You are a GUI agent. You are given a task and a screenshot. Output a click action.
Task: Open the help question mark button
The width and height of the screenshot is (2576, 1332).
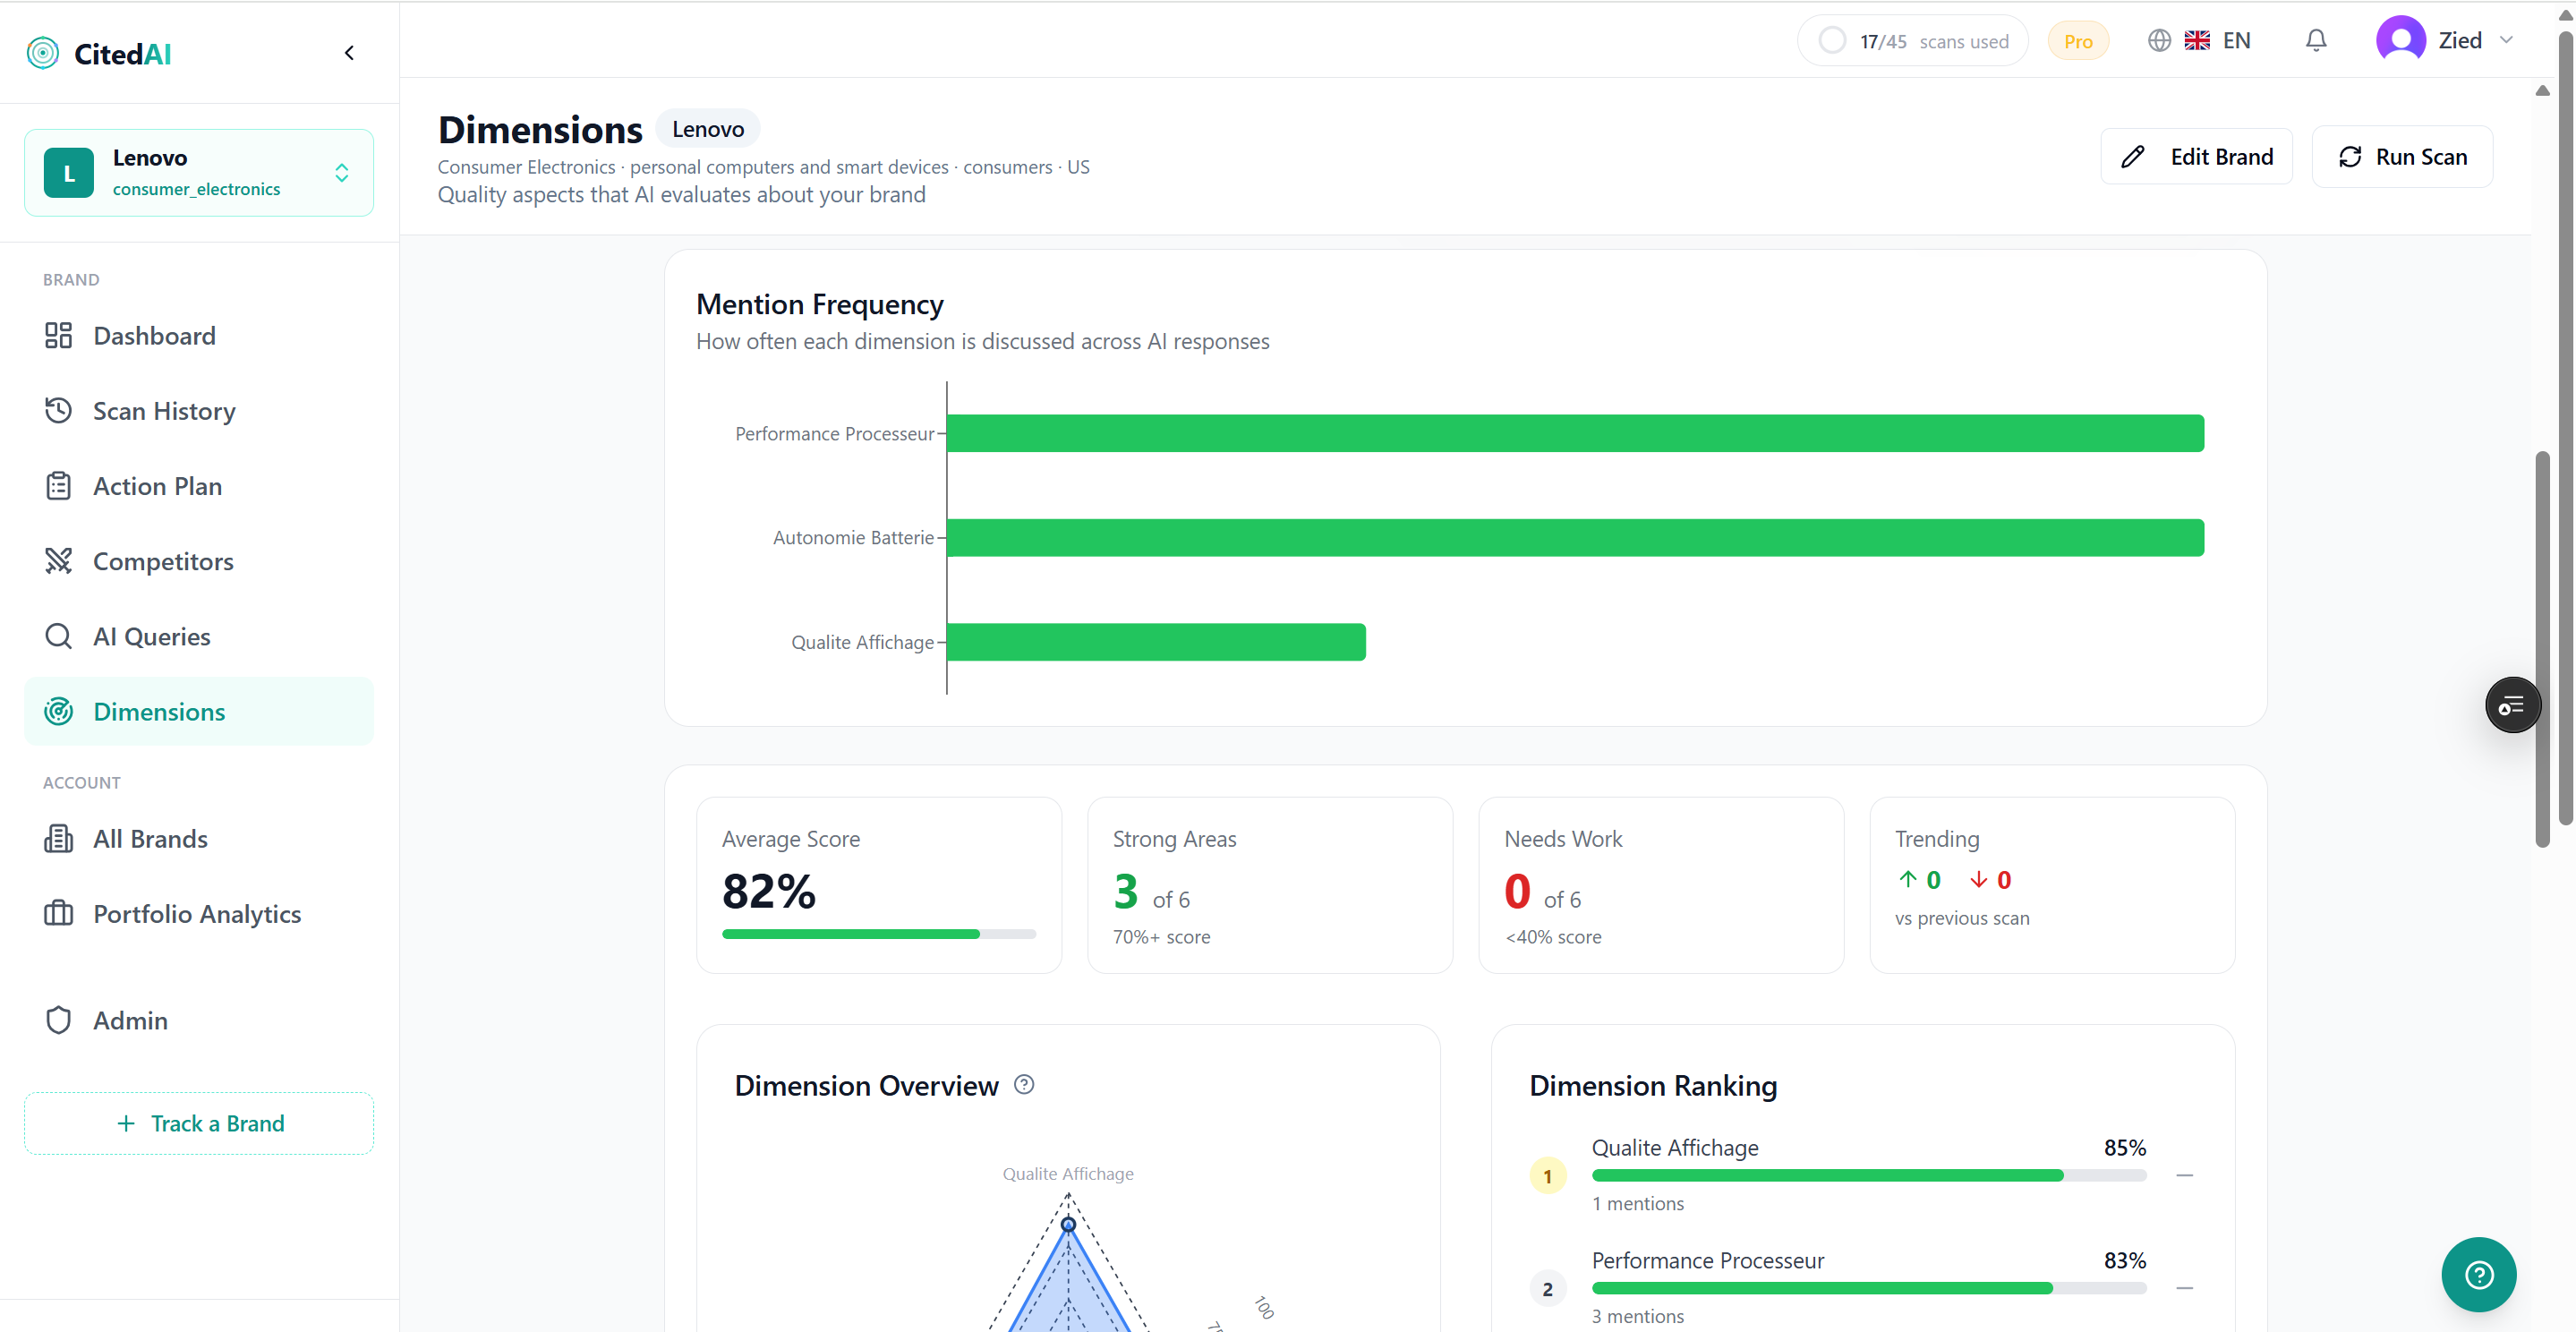point(2478,1274)
